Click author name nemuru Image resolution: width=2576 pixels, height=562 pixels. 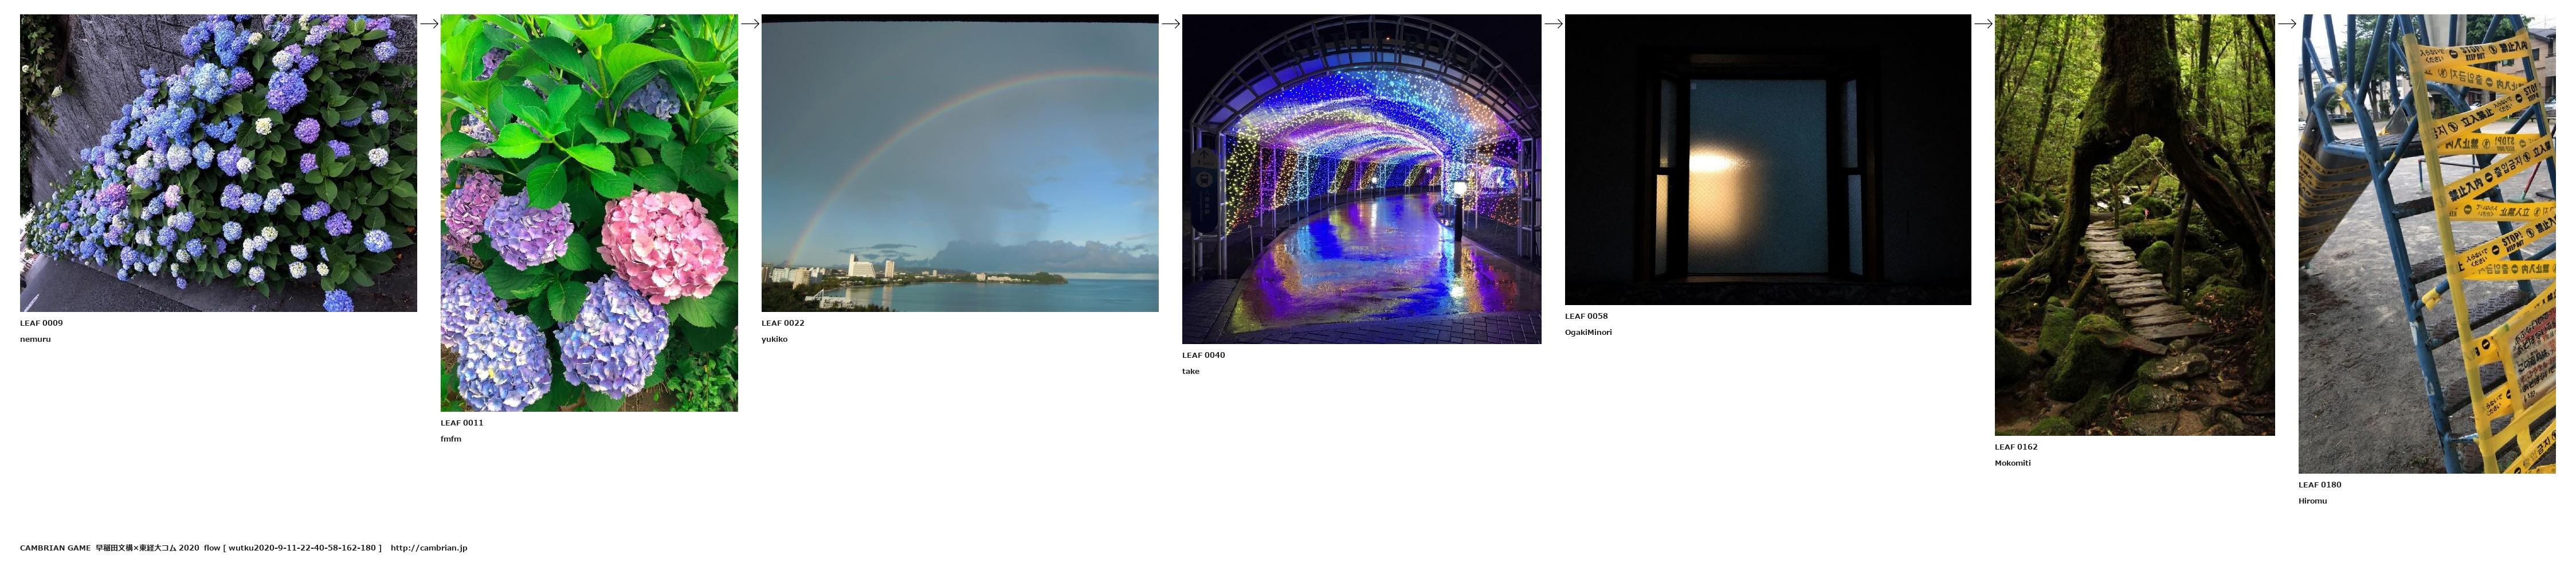pos(35,339)
